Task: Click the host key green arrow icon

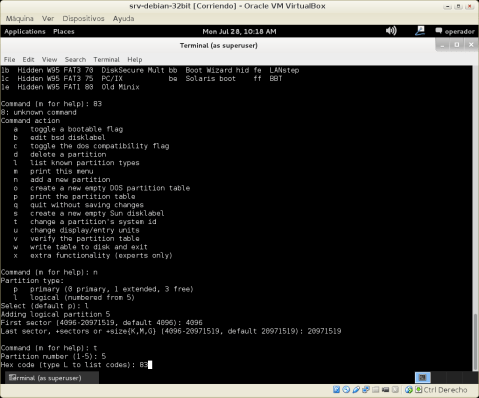Action: (x=419, y=389)
